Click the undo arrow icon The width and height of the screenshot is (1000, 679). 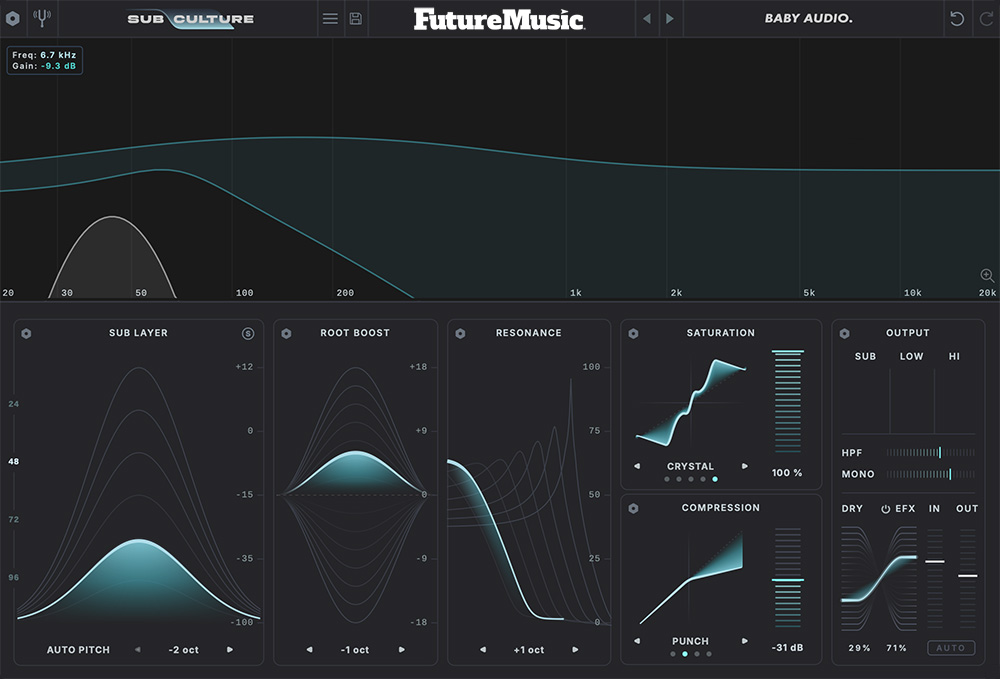pos(957,18)
